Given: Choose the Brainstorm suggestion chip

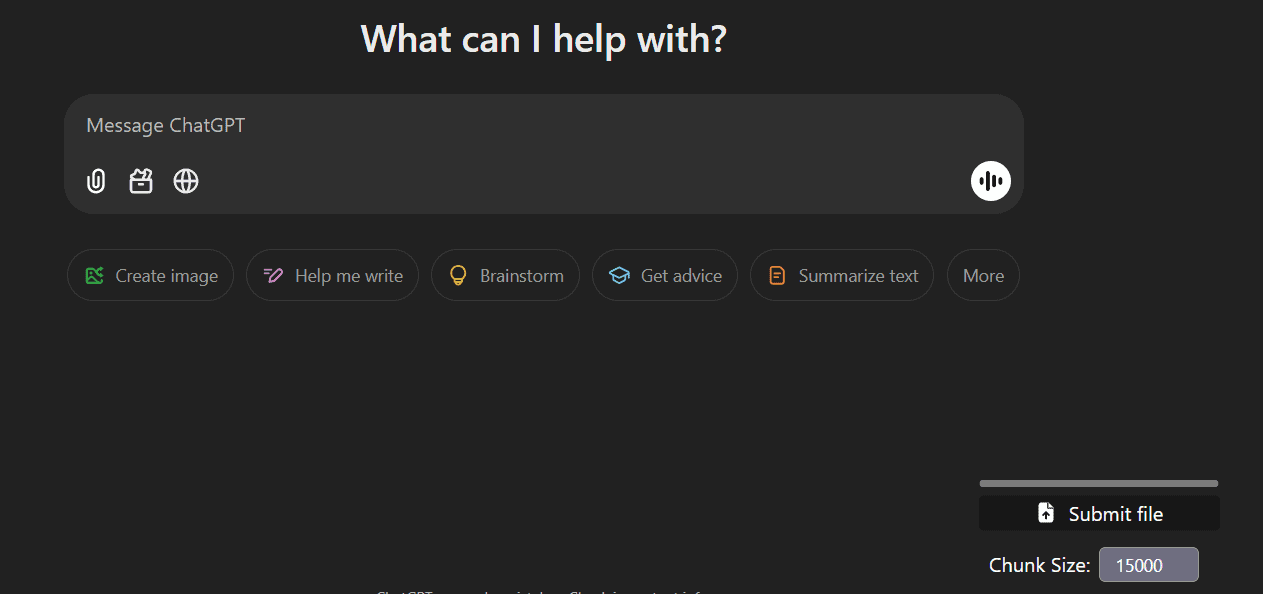Looking at the screenshot, I should (505, 274).
